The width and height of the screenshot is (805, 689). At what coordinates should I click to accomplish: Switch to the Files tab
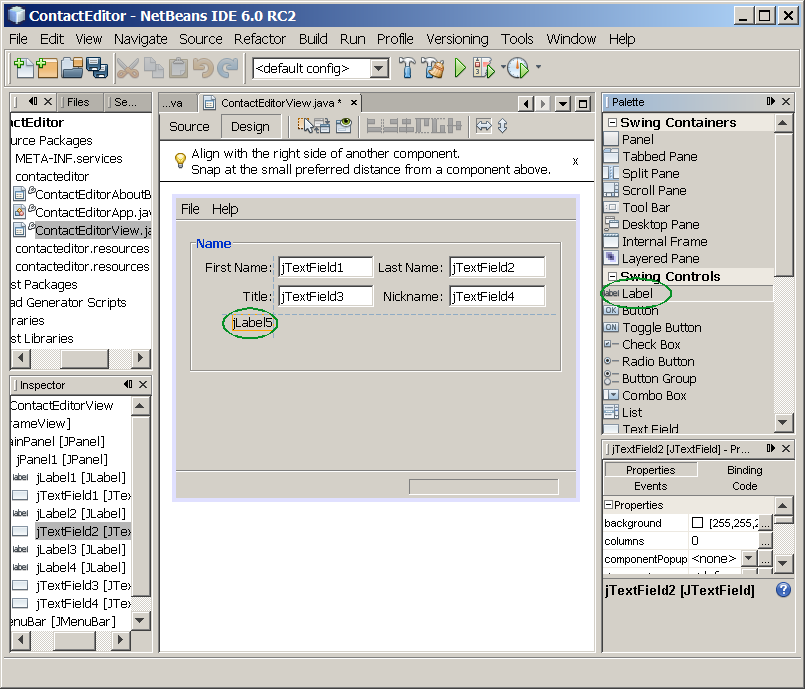click(78, 102)
